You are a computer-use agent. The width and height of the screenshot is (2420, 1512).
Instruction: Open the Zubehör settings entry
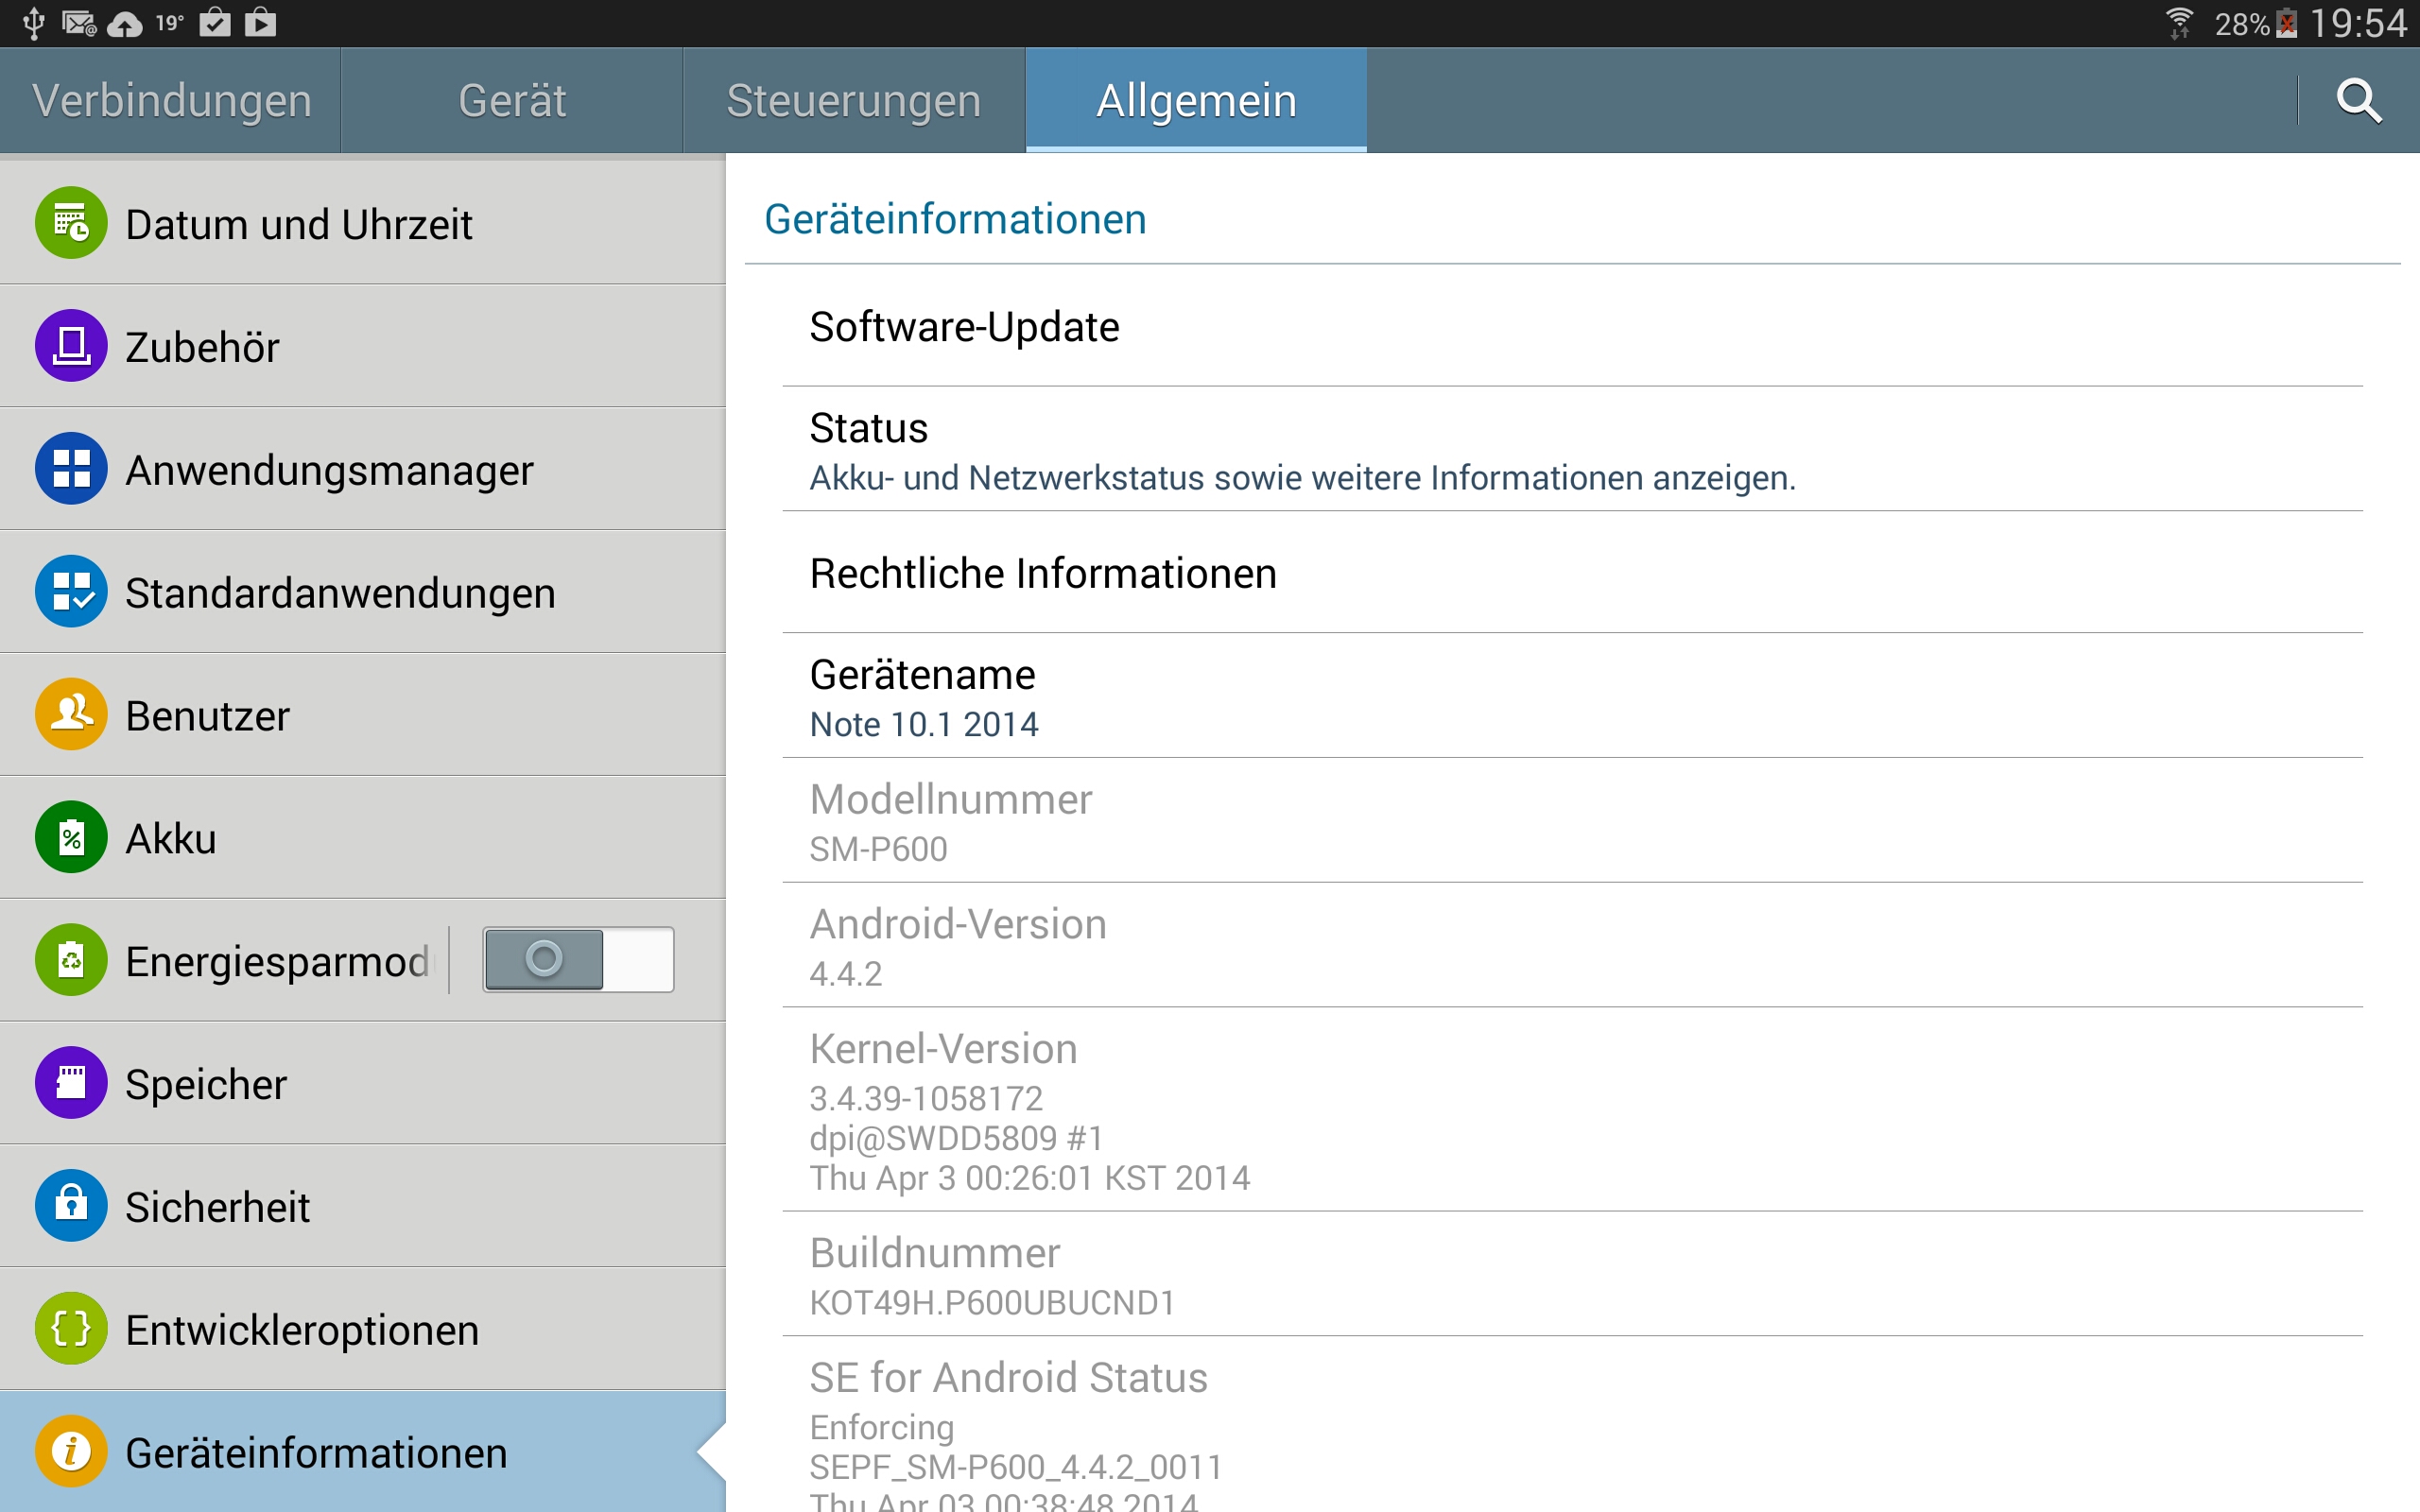coord(362,346)
